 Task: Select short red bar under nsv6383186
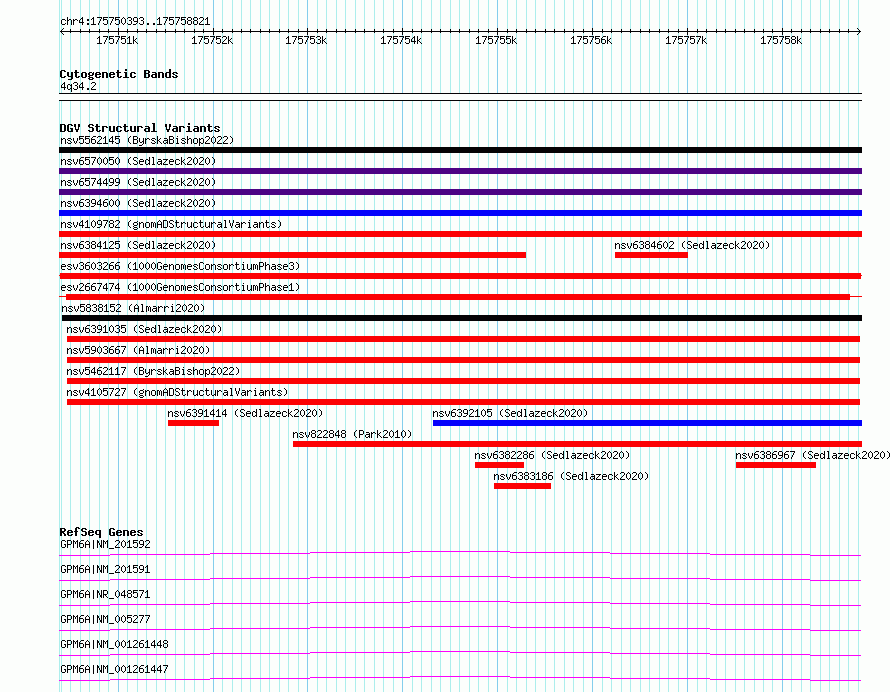tap(522, 486)
